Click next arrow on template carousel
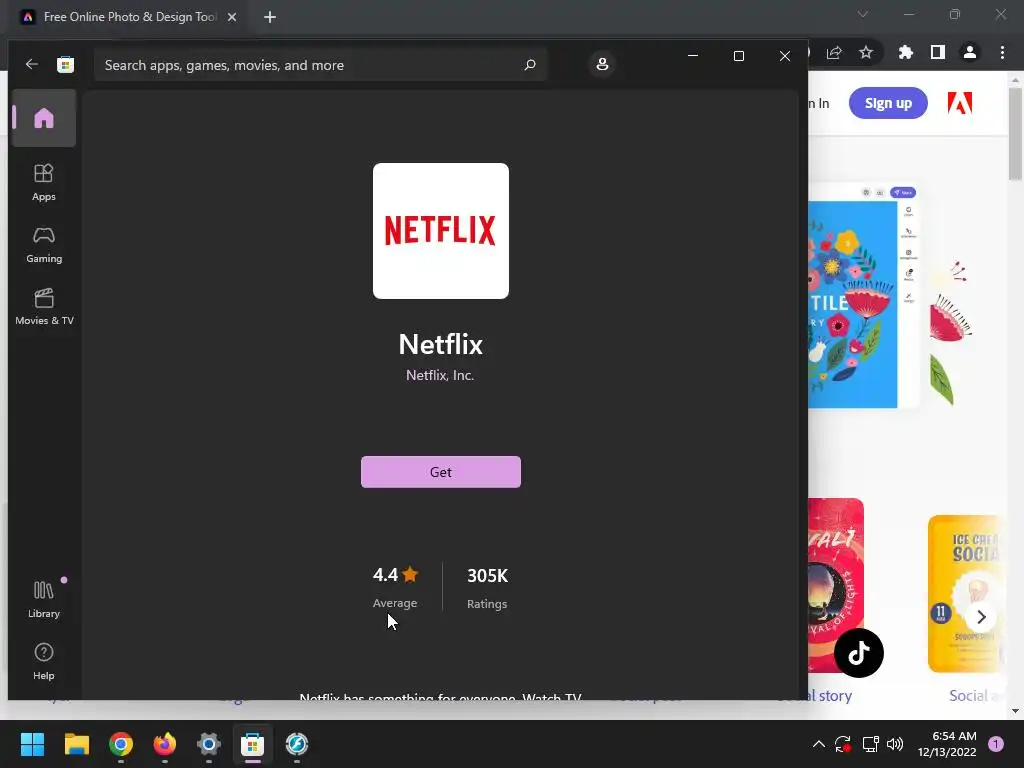Screen dimensions: 1024x768 click(x=981, y=616)
